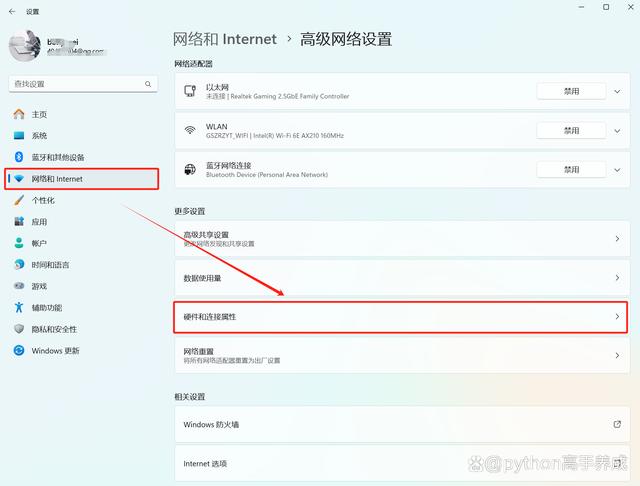Click the 高级网络设置 page title
640x486 pixels.
346,39
